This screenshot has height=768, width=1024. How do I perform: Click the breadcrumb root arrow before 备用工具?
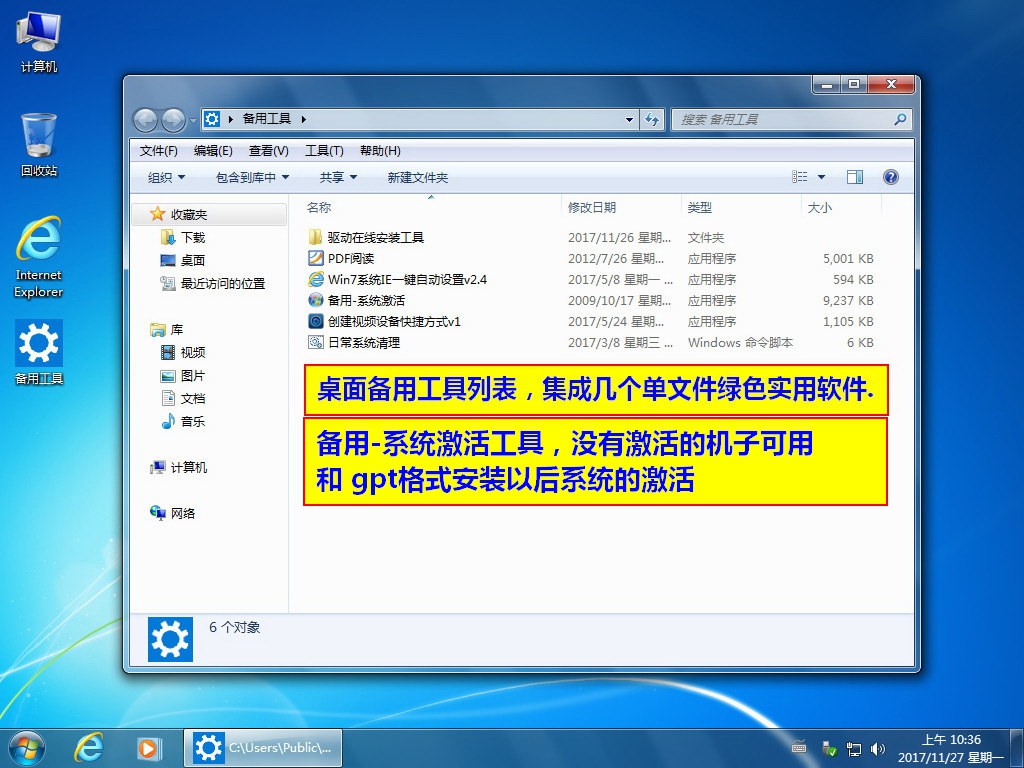tap(231, 120)
